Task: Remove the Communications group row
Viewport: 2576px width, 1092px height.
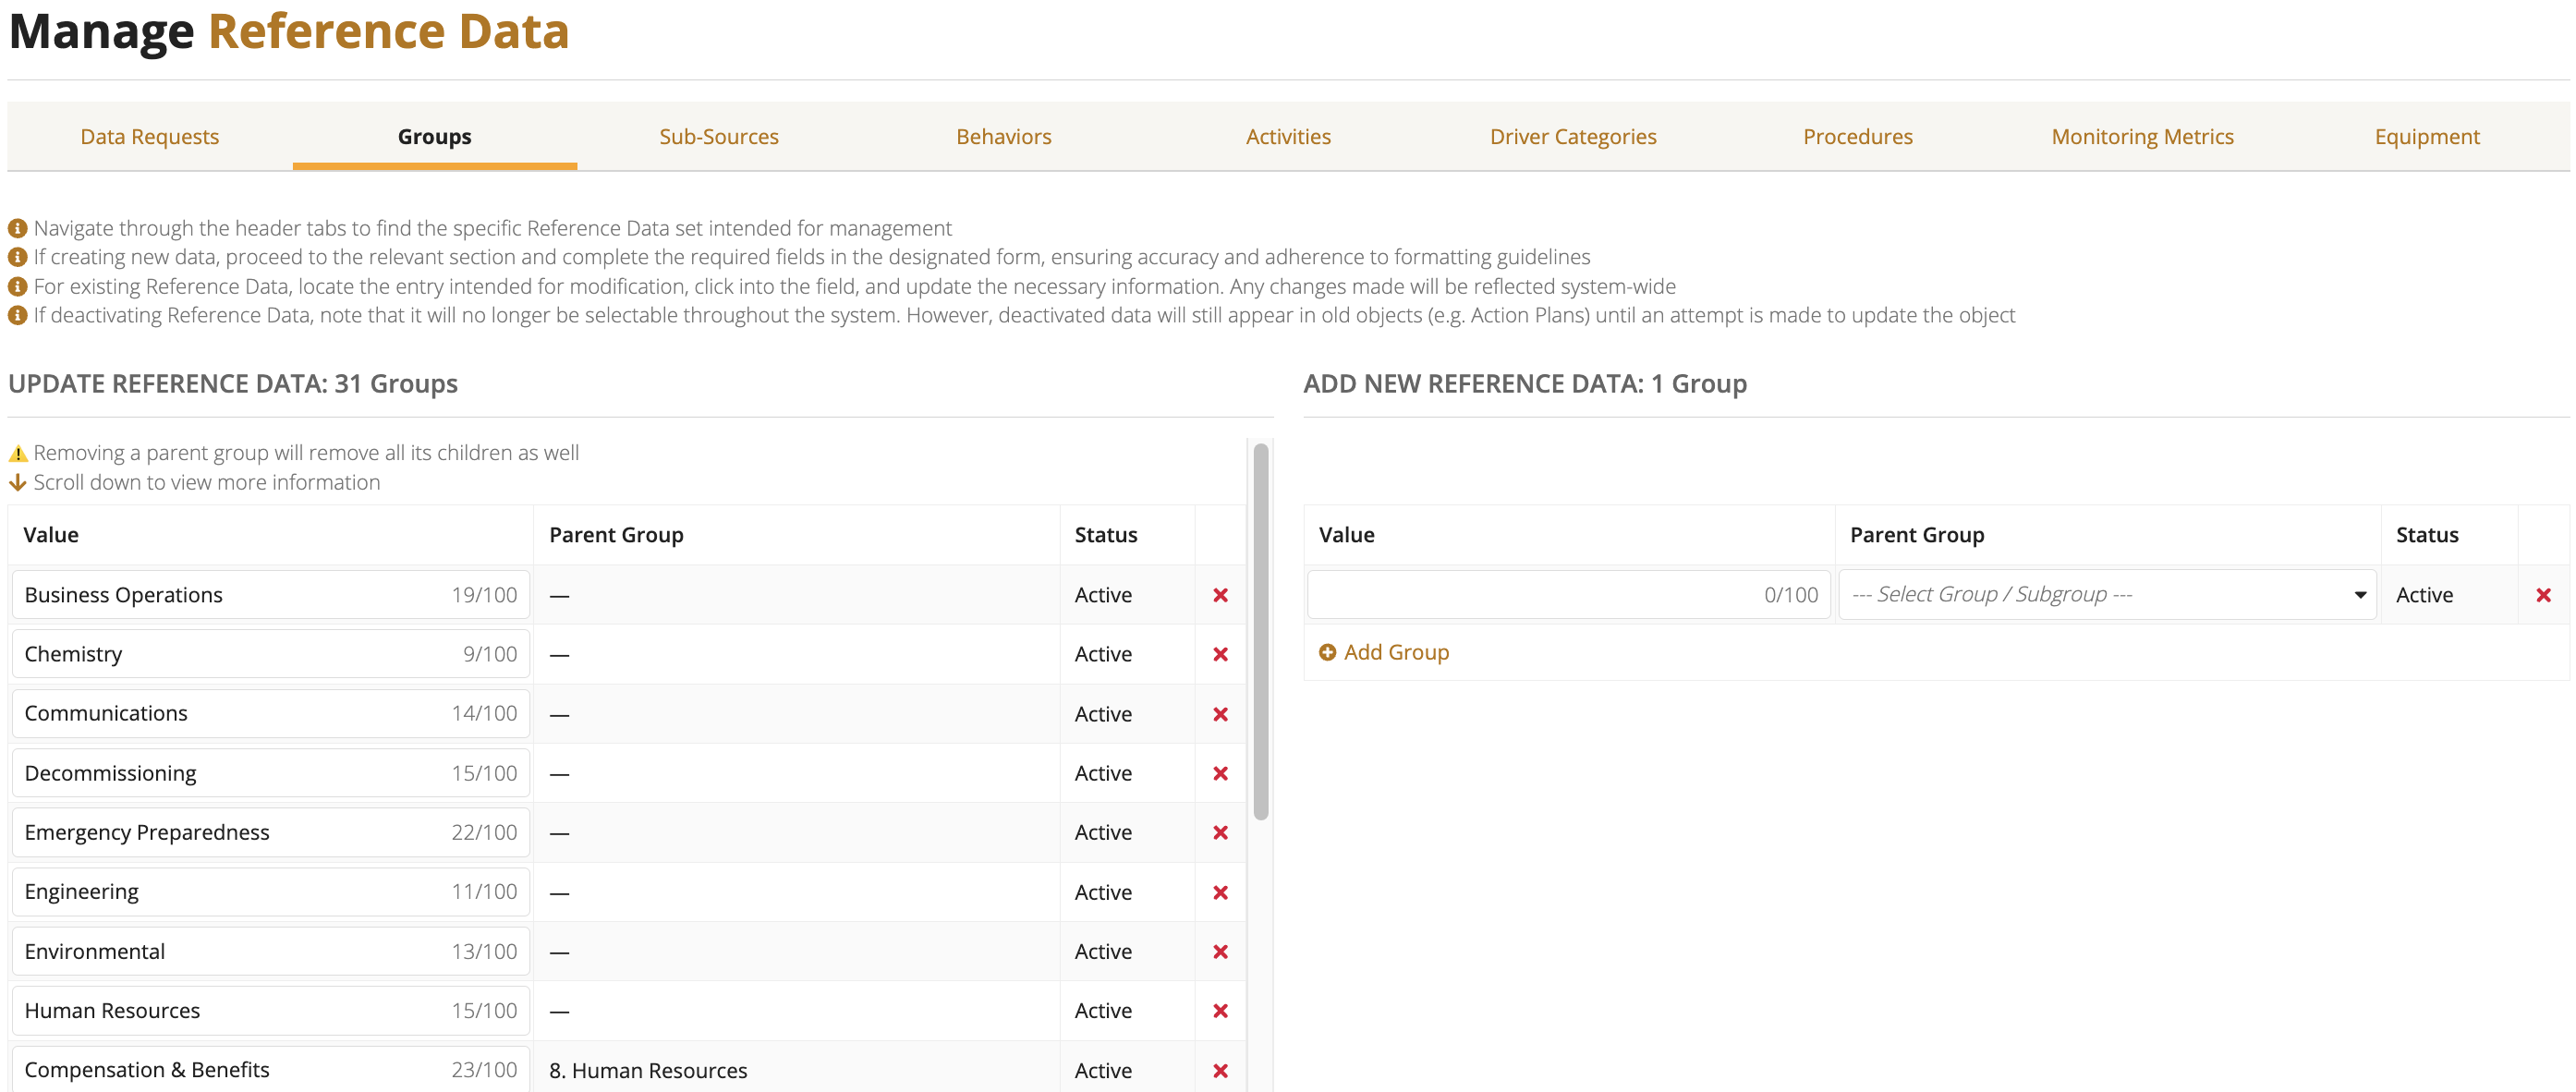Action: point(1220,714)
